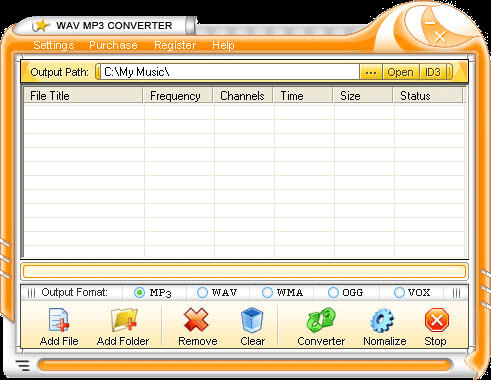Click the ID3 button
The image size is (491, 380).
point(432,72)
